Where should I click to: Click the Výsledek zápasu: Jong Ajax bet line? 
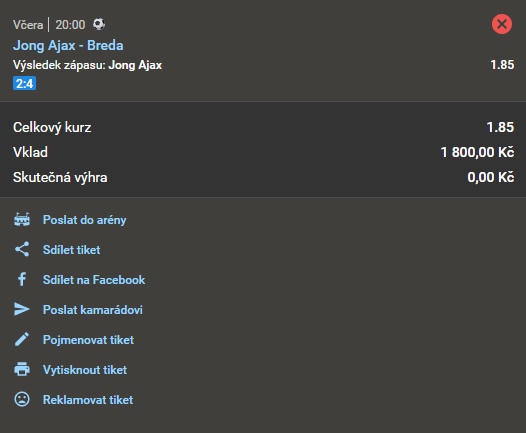(x=88, y=65)
